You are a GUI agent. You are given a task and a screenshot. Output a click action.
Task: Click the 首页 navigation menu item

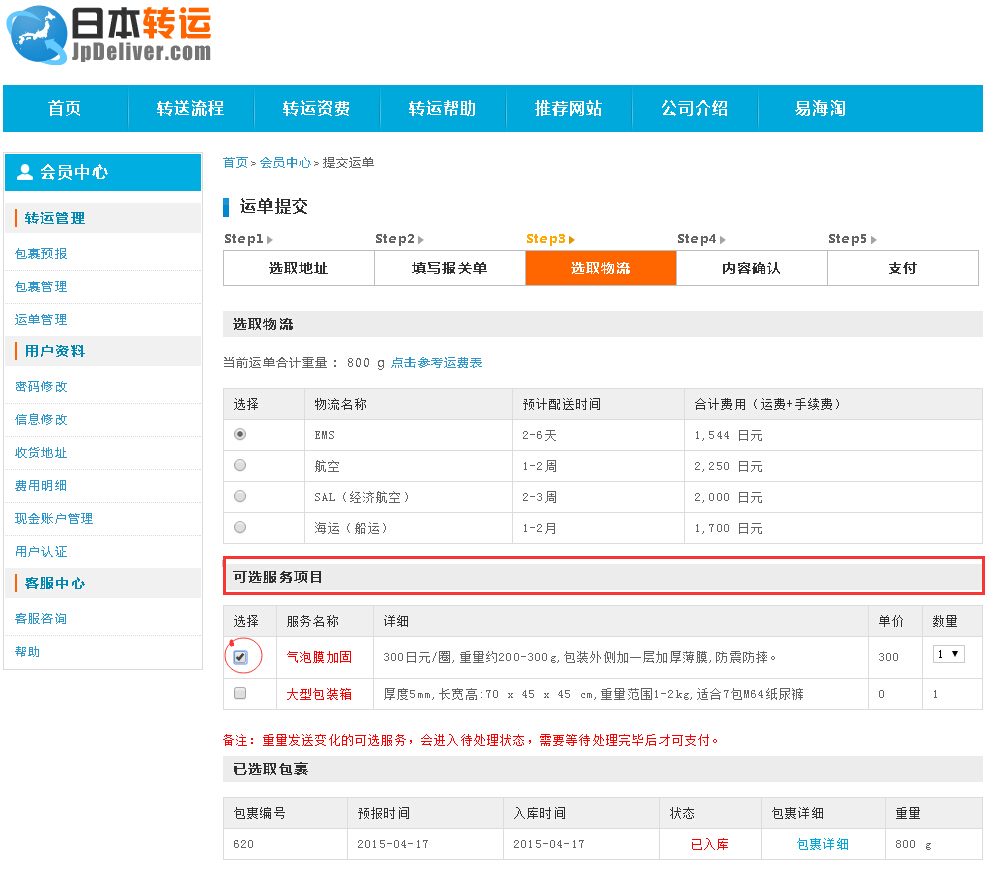[63, 109]
